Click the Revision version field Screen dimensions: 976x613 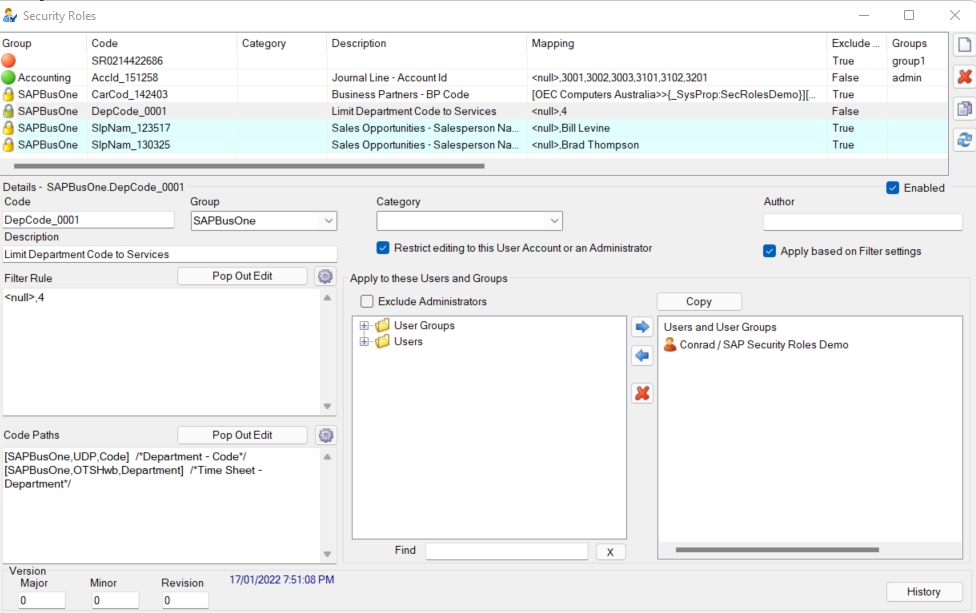(185, 601)
